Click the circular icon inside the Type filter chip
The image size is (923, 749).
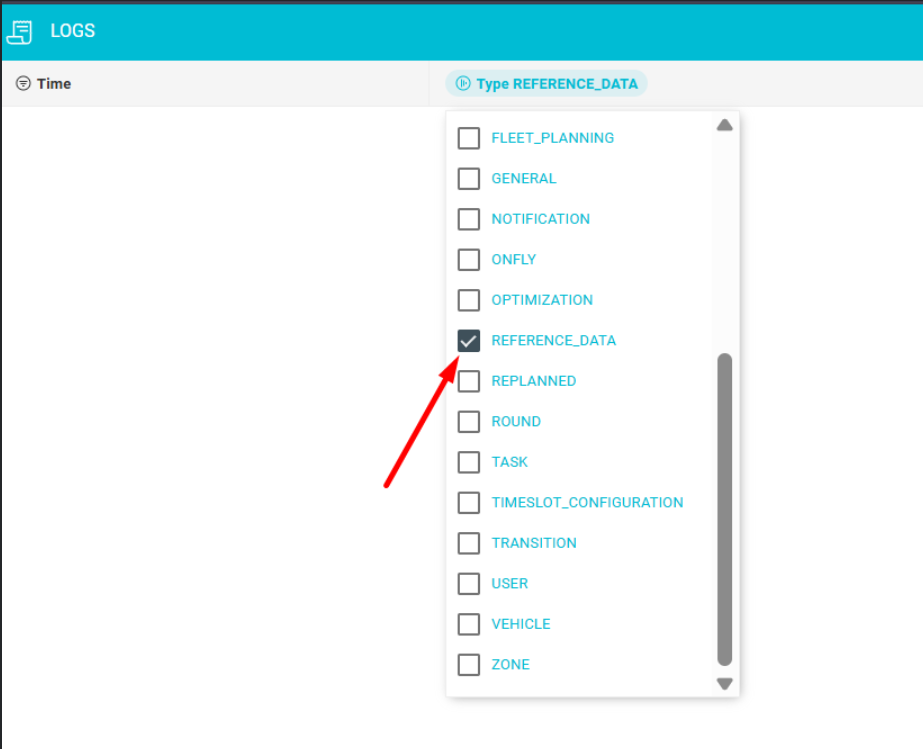pos(461,84)
